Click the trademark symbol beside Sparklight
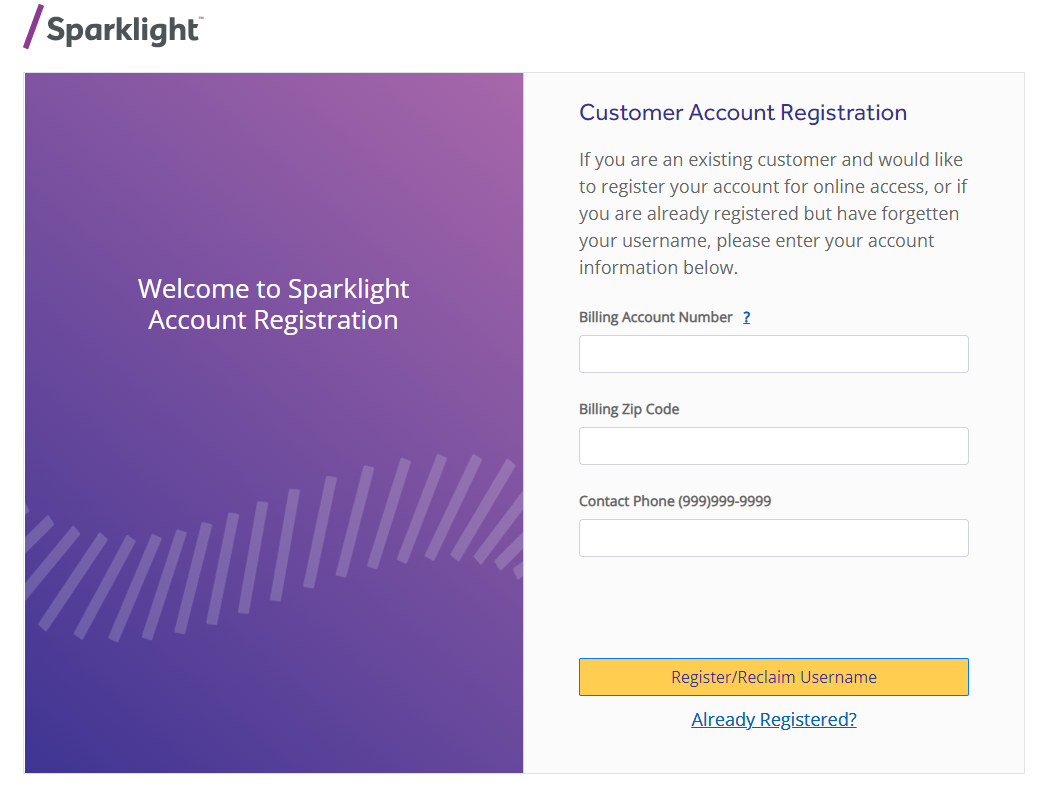This screenshot has width=1038, height=791. tap(200, 19)
